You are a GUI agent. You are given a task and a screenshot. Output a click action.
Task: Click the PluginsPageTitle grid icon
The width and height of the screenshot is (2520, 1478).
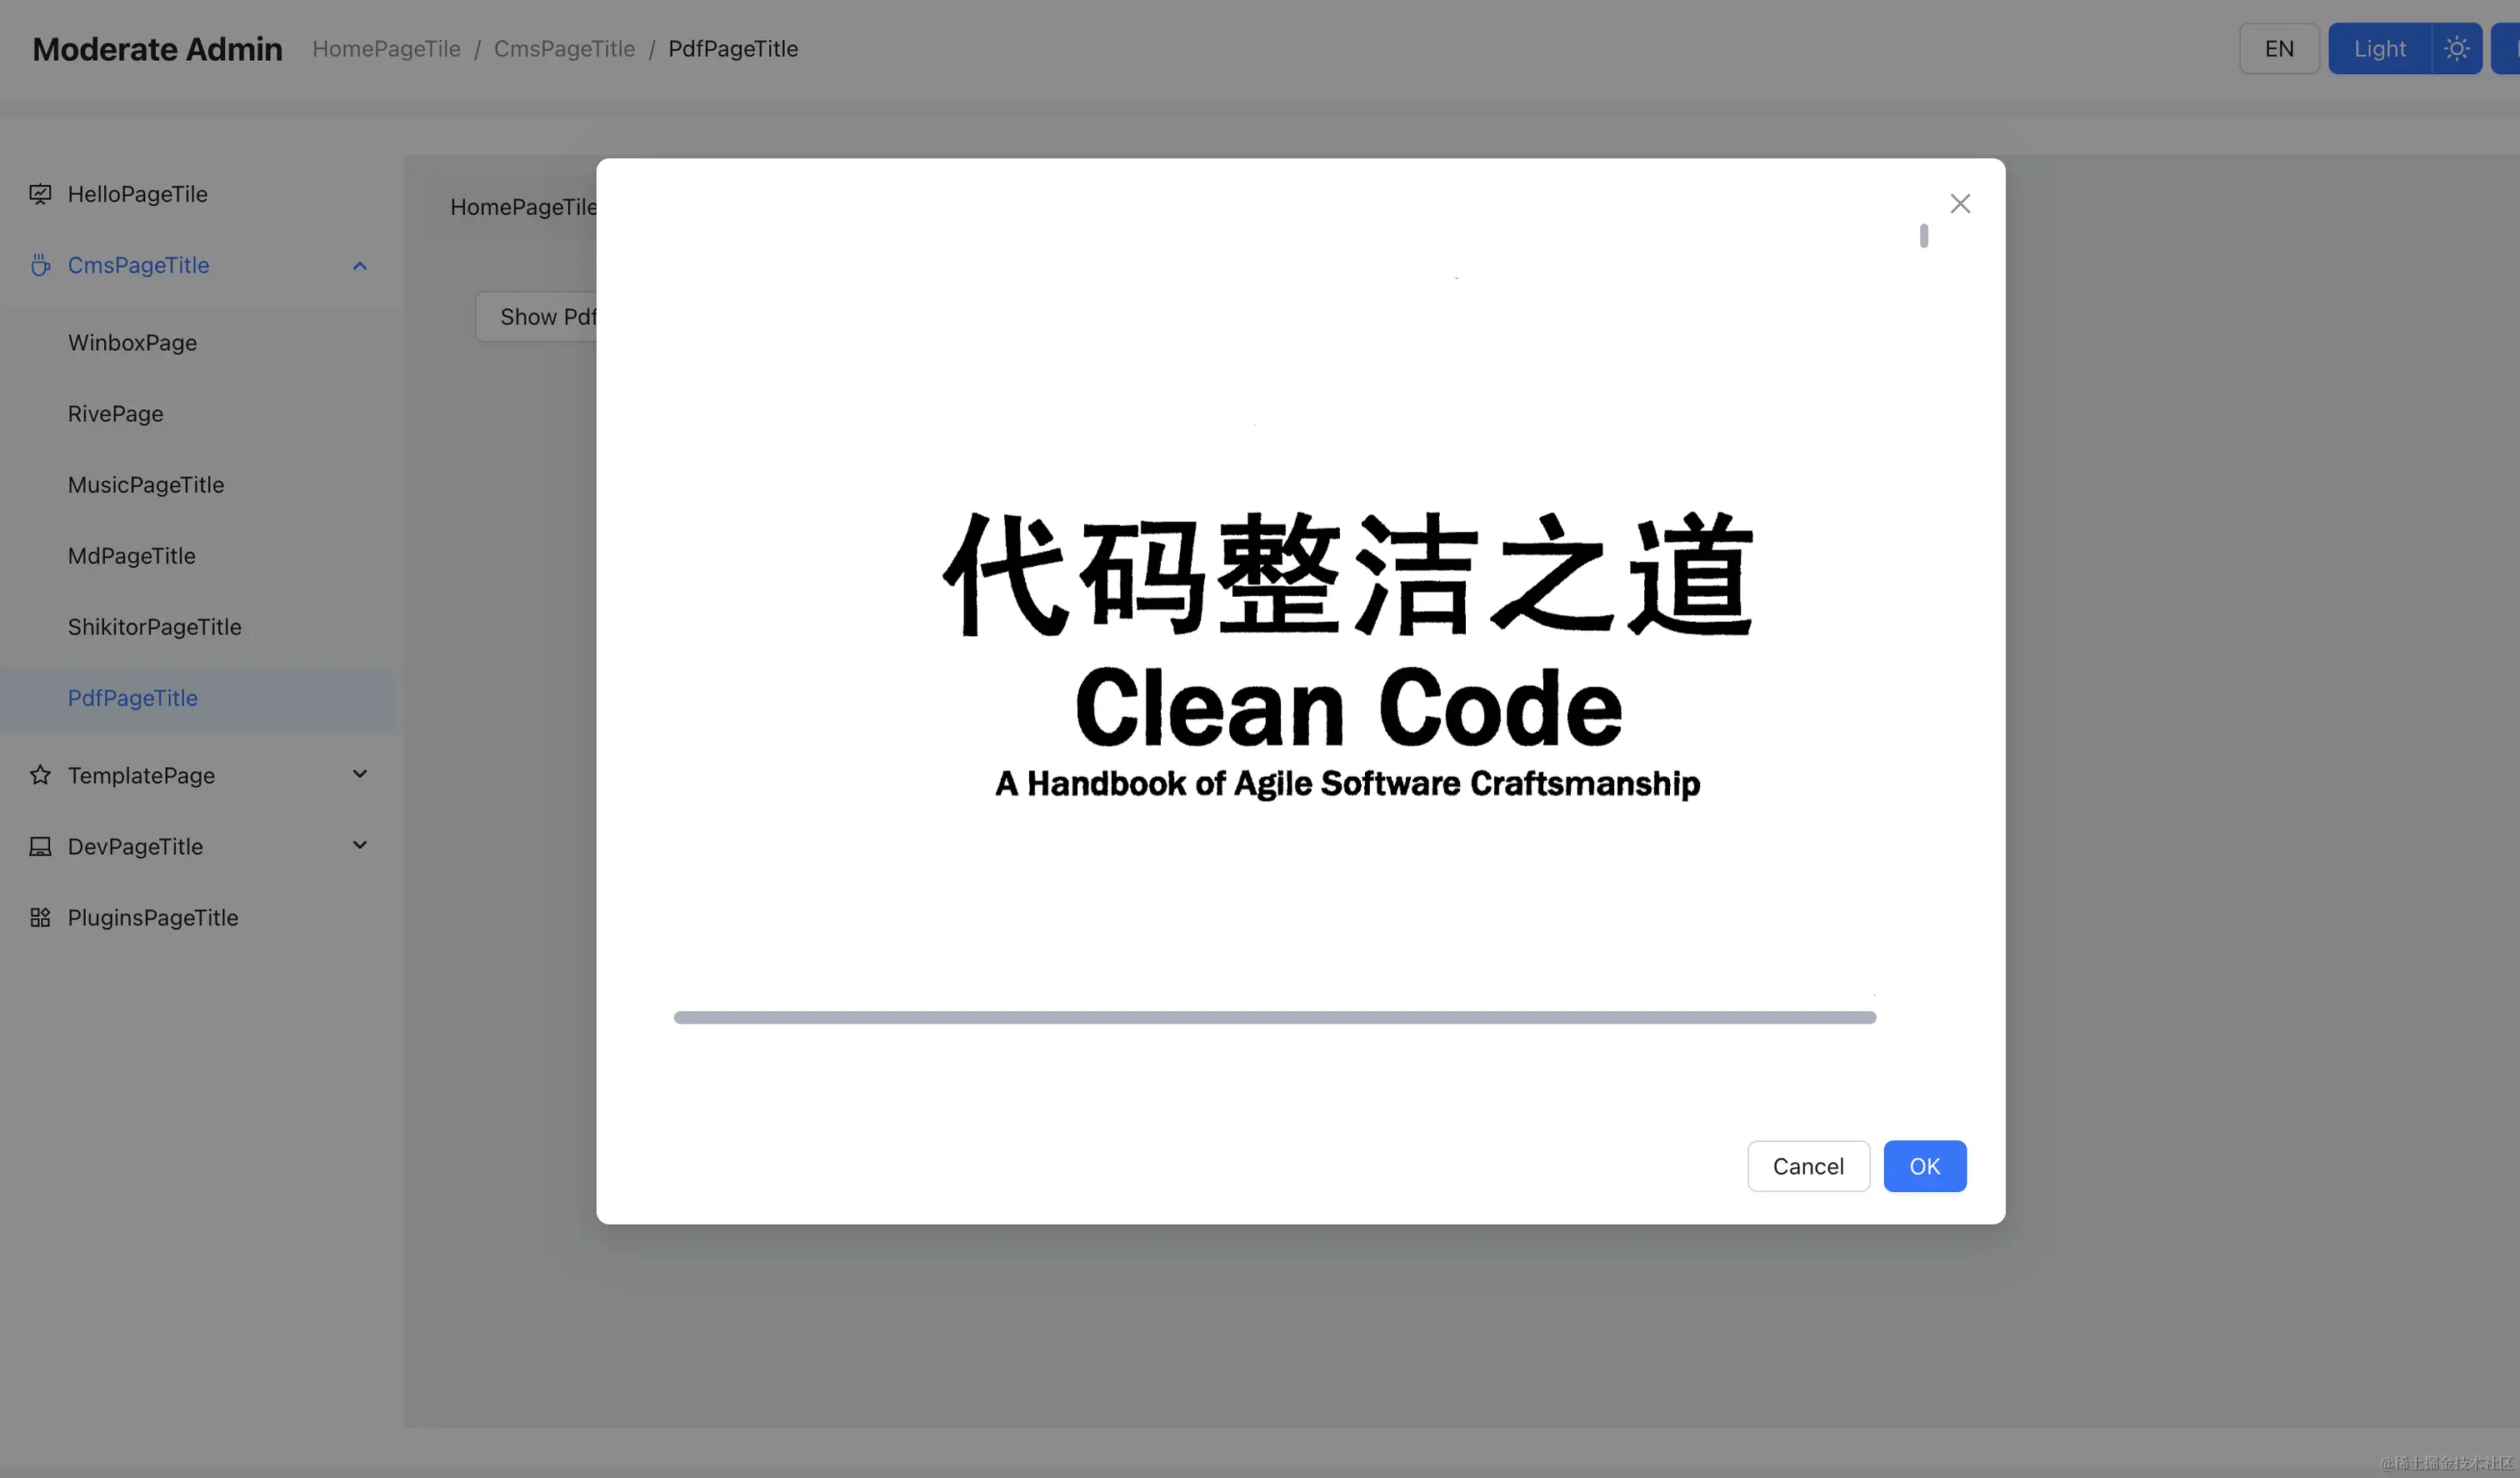tap(40, 917)
